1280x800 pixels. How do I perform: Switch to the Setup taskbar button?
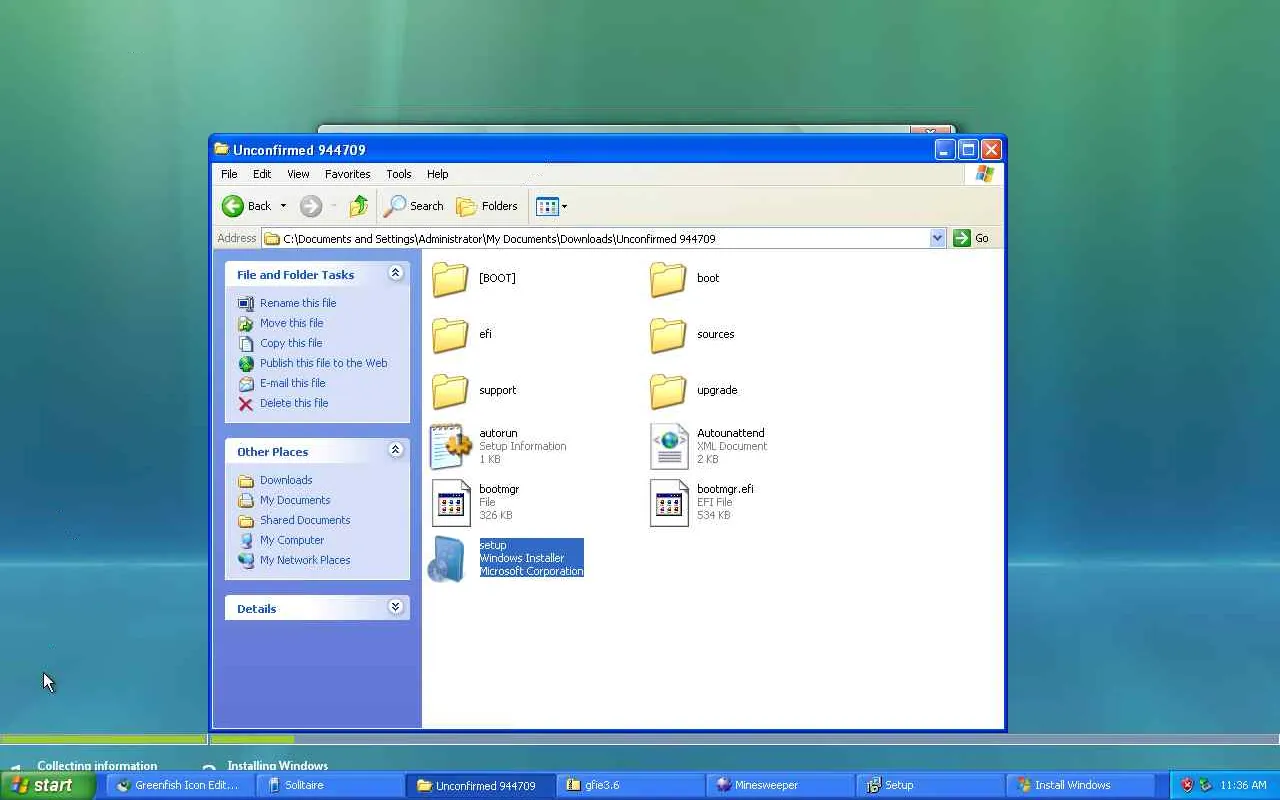[930, 785]
